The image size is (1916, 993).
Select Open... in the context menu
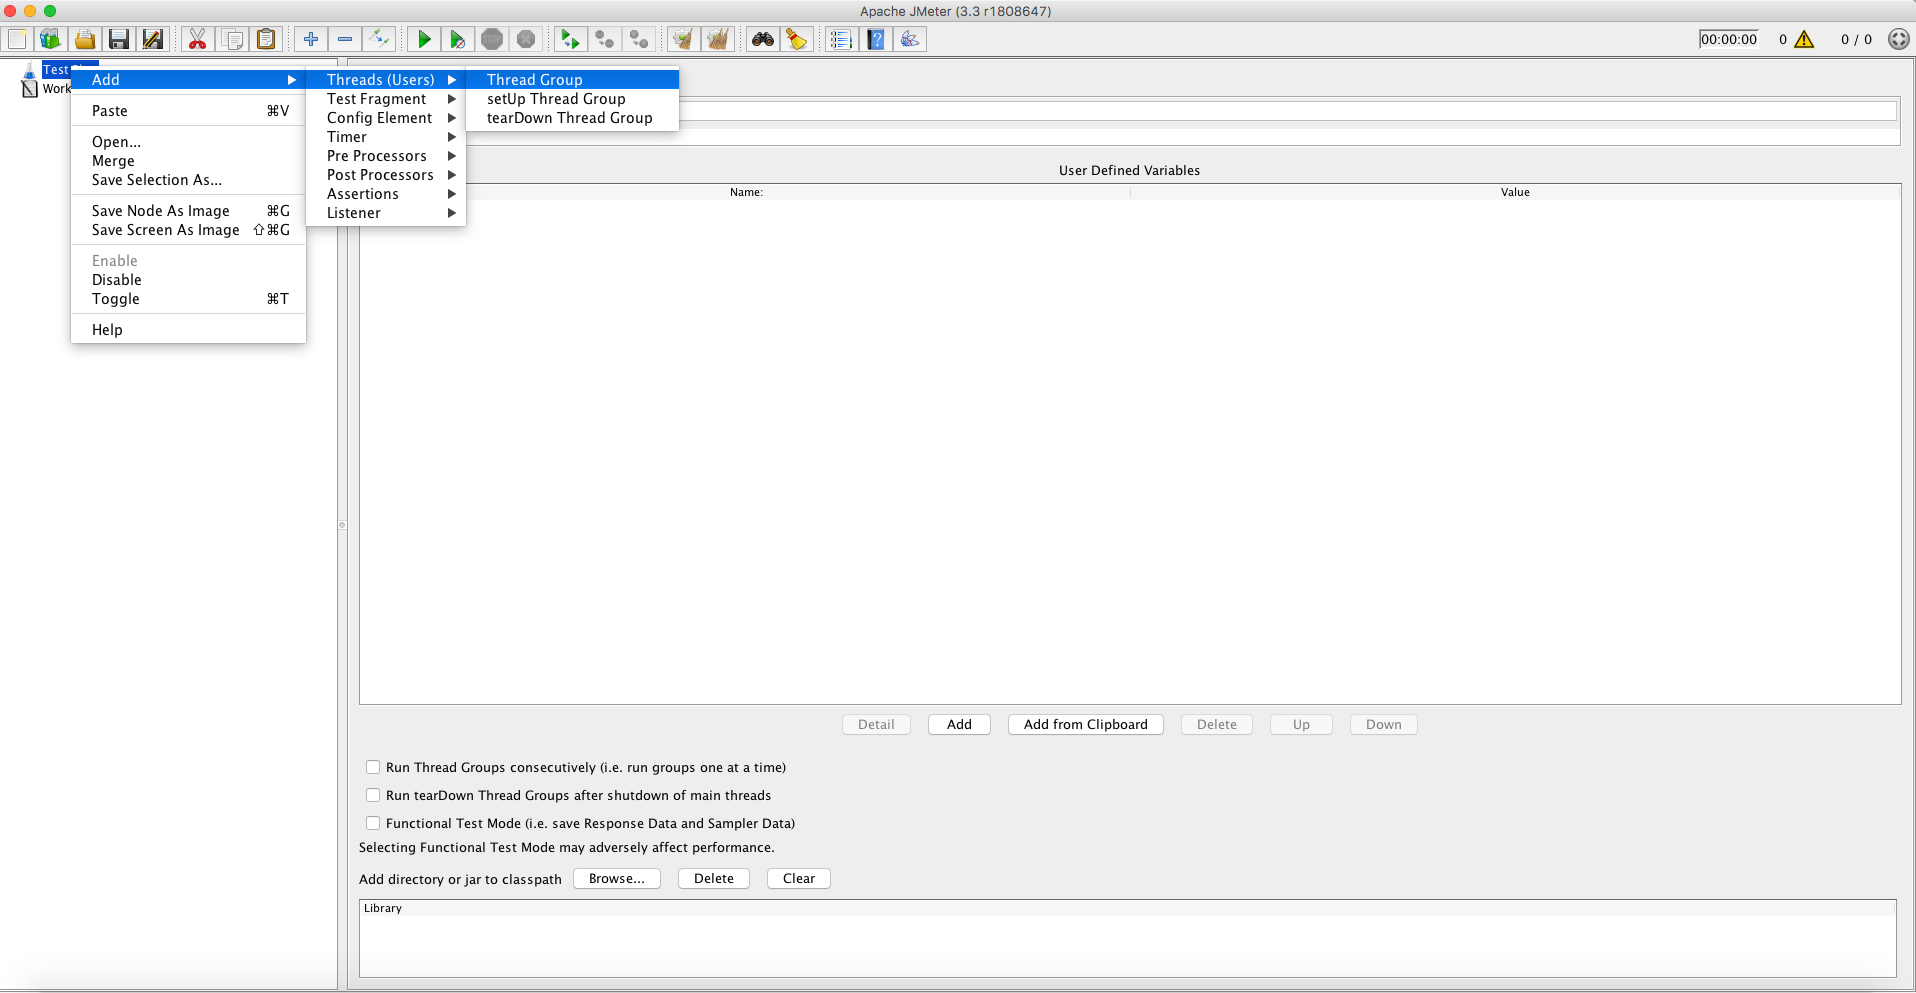188,142
